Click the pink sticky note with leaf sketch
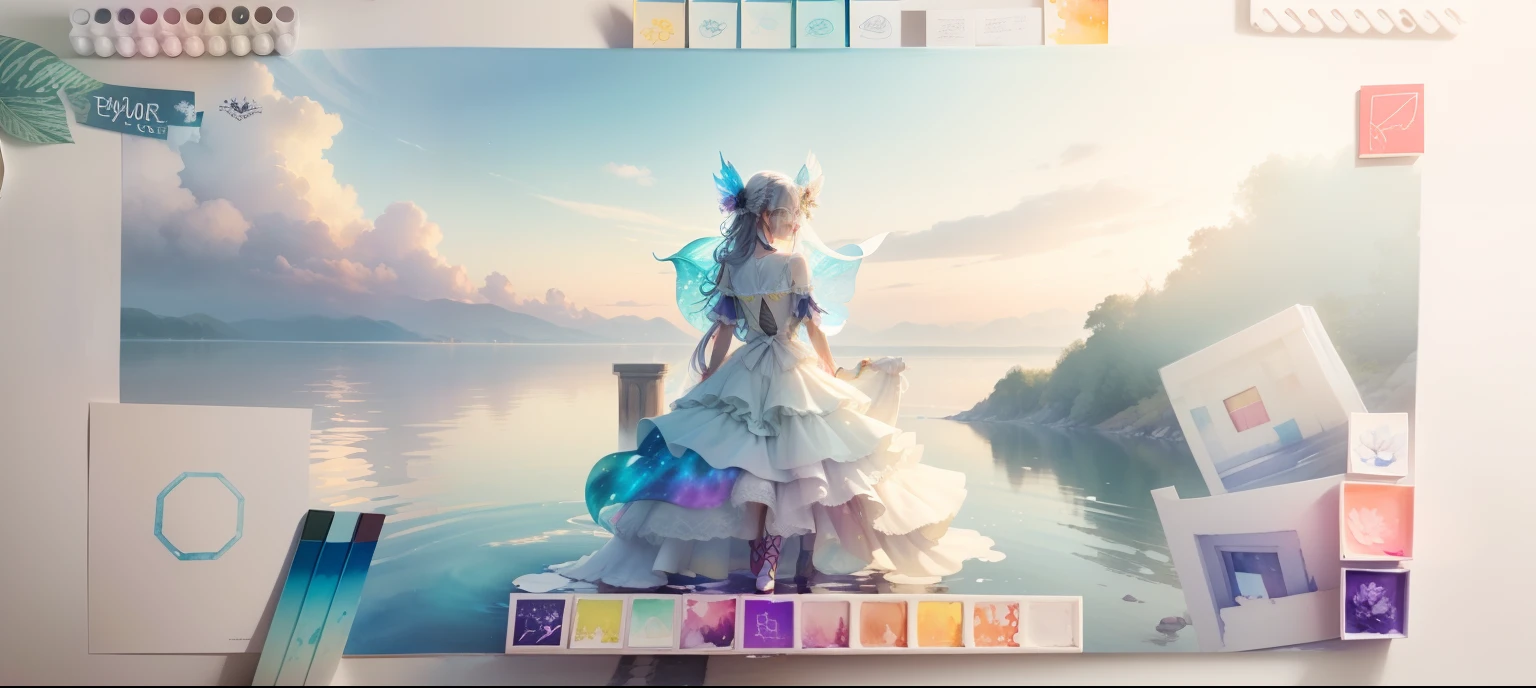The image size is (1536, 688). pos(1390,121)
